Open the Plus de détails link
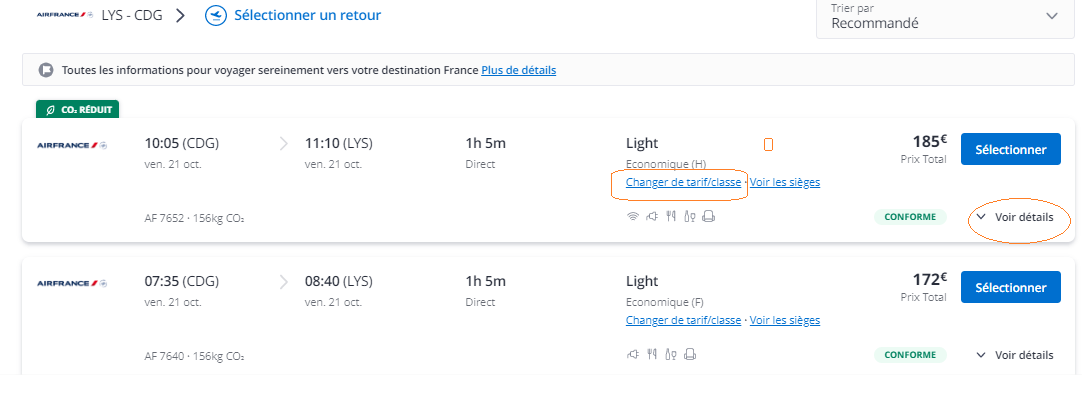The height and width of the screenshot is (400, 1082). [518, 70]
